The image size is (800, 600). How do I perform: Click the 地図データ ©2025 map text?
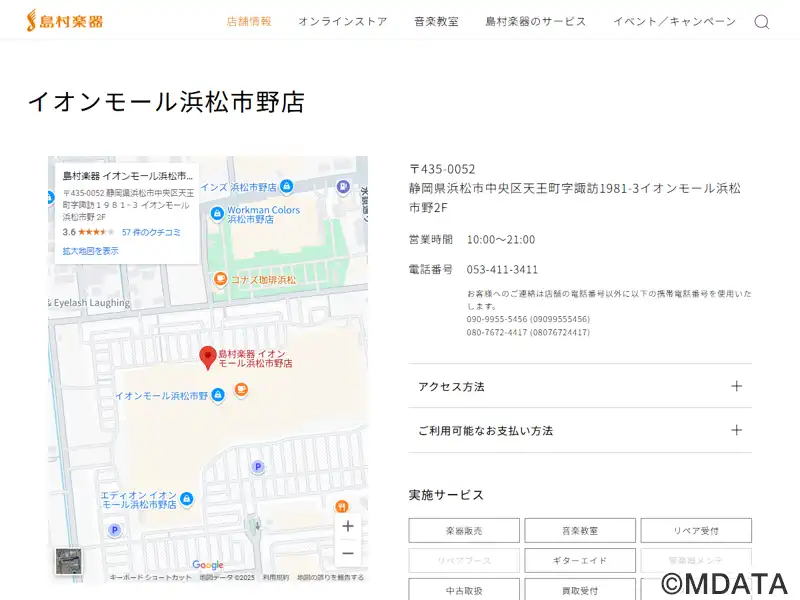click(x=227, y=578)
